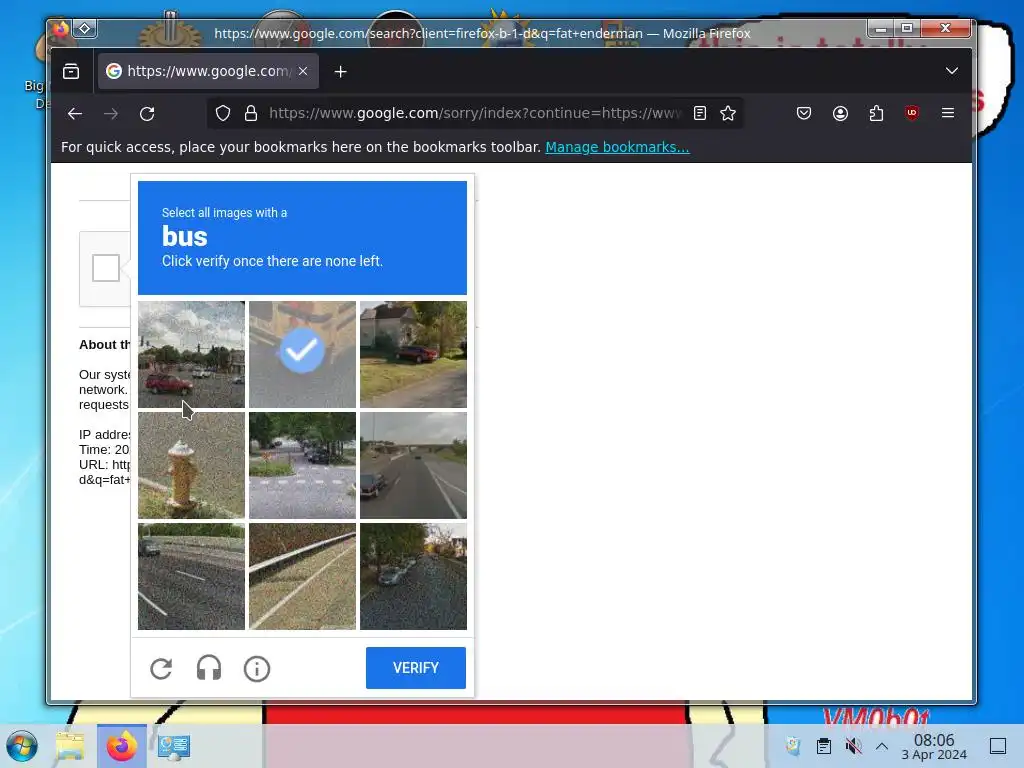The width and height of the screenshot is (1024, 768).
Task: Open the Windows Start menu orb
Action: (x=22, y=746)
